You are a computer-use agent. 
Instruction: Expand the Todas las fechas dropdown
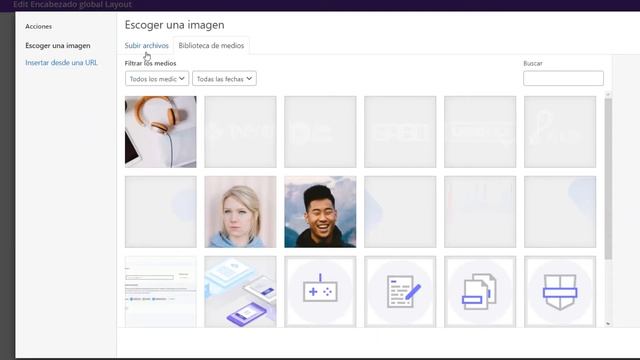click(224, 79)
